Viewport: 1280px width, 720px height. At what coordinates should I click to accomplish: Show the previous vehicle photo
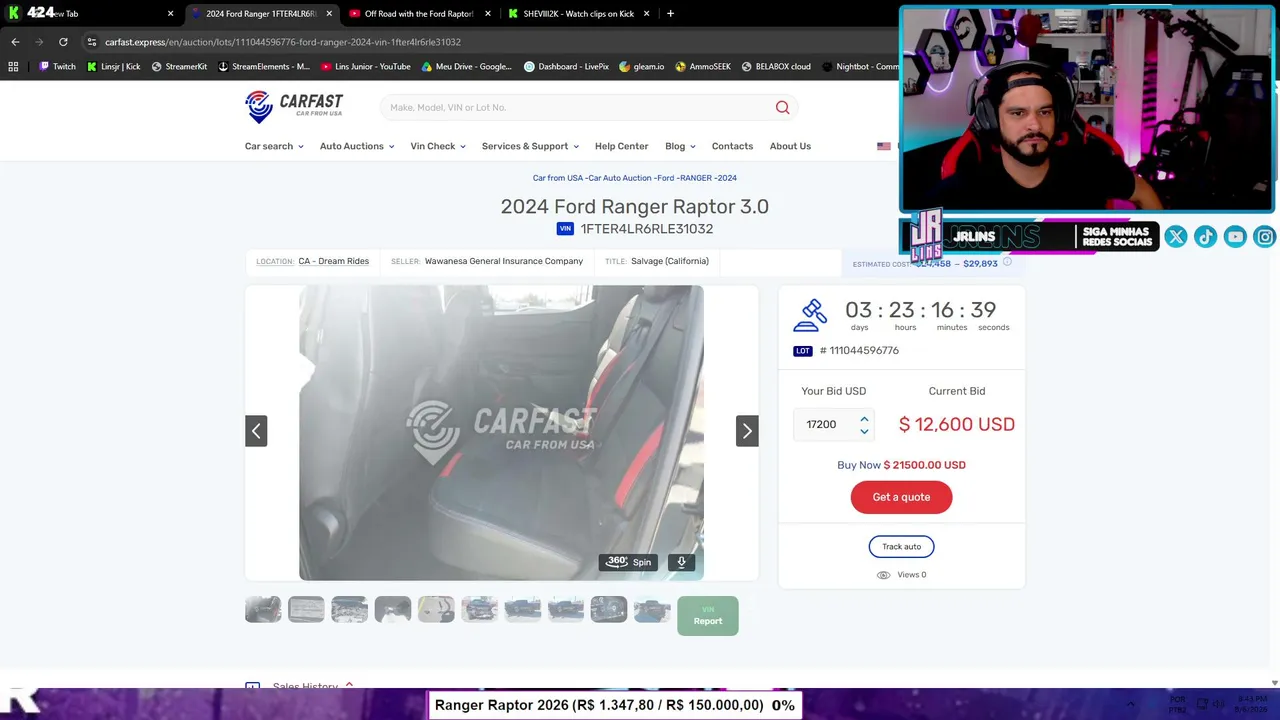pyautogui.click(x=256, y=431)
